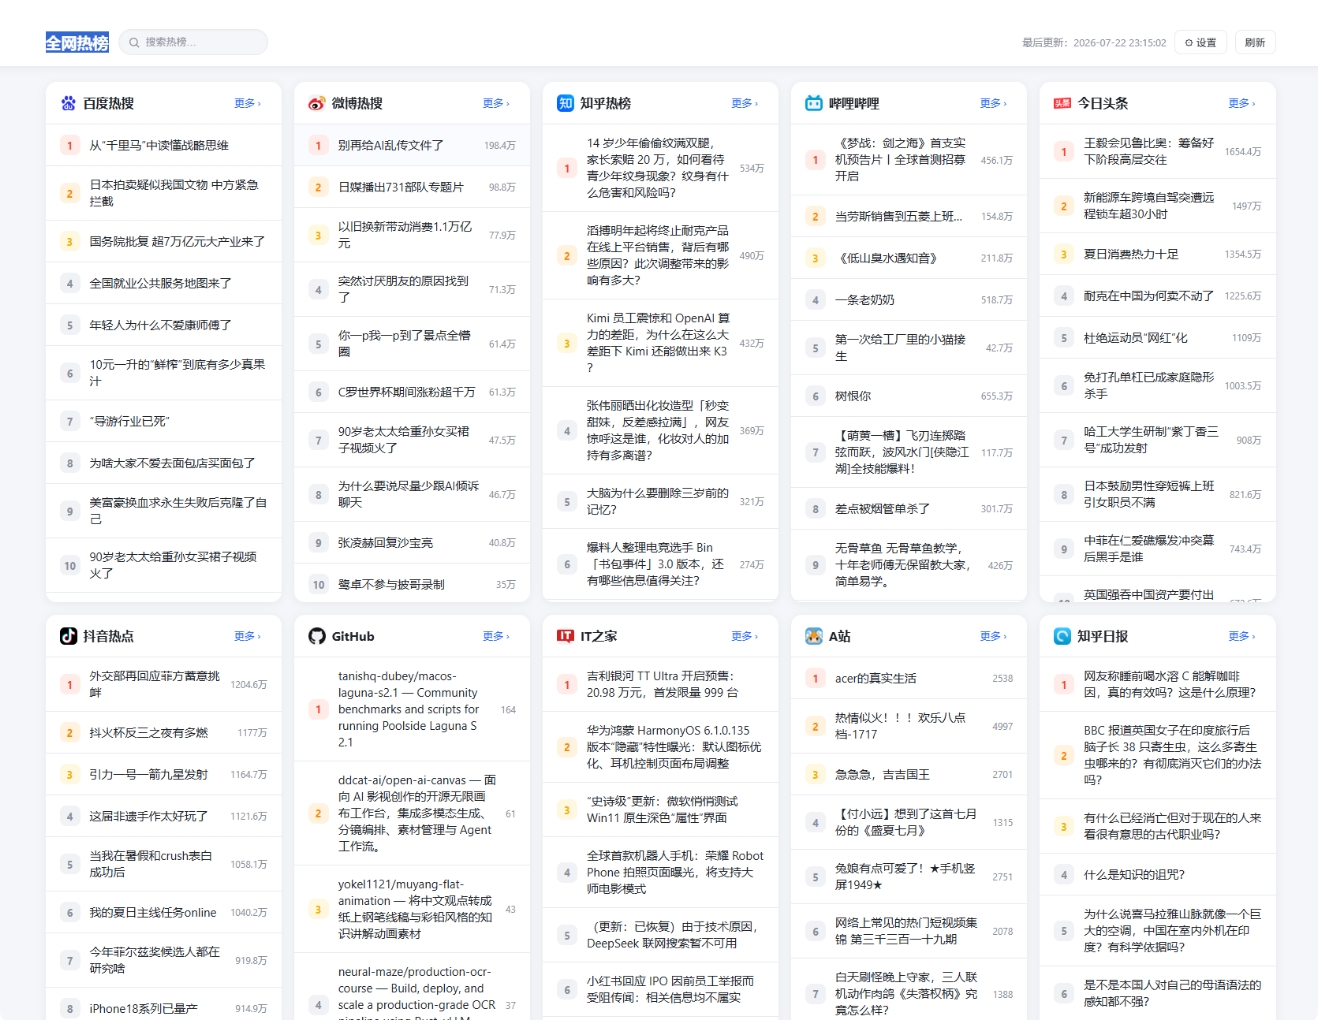Expand 更多 in the GitHub card
This screenshot has height=1022, width=1318.
click(x=496, y=636)
